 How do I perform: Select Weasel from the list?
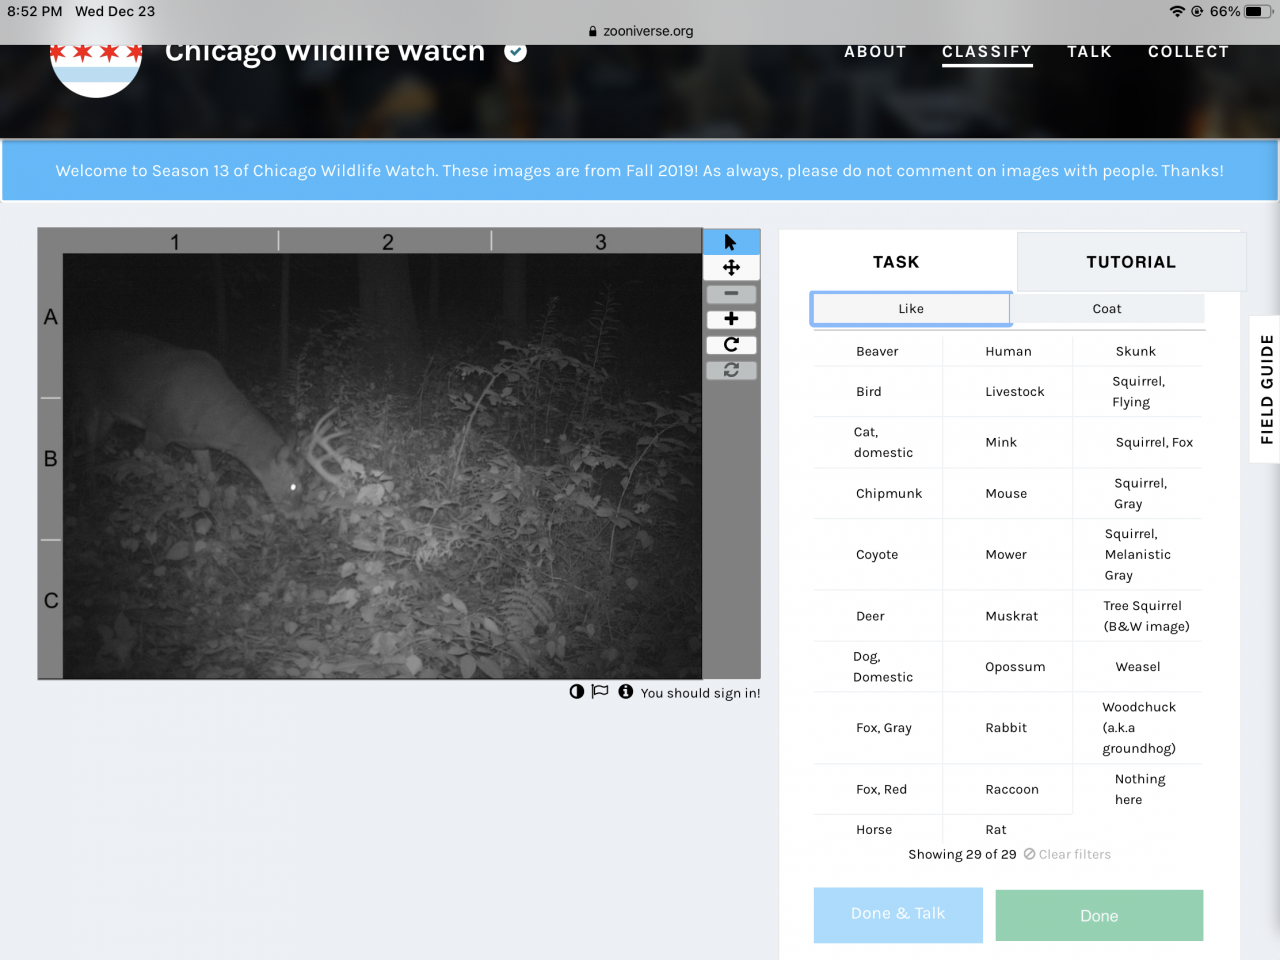tap(1138, 667)
